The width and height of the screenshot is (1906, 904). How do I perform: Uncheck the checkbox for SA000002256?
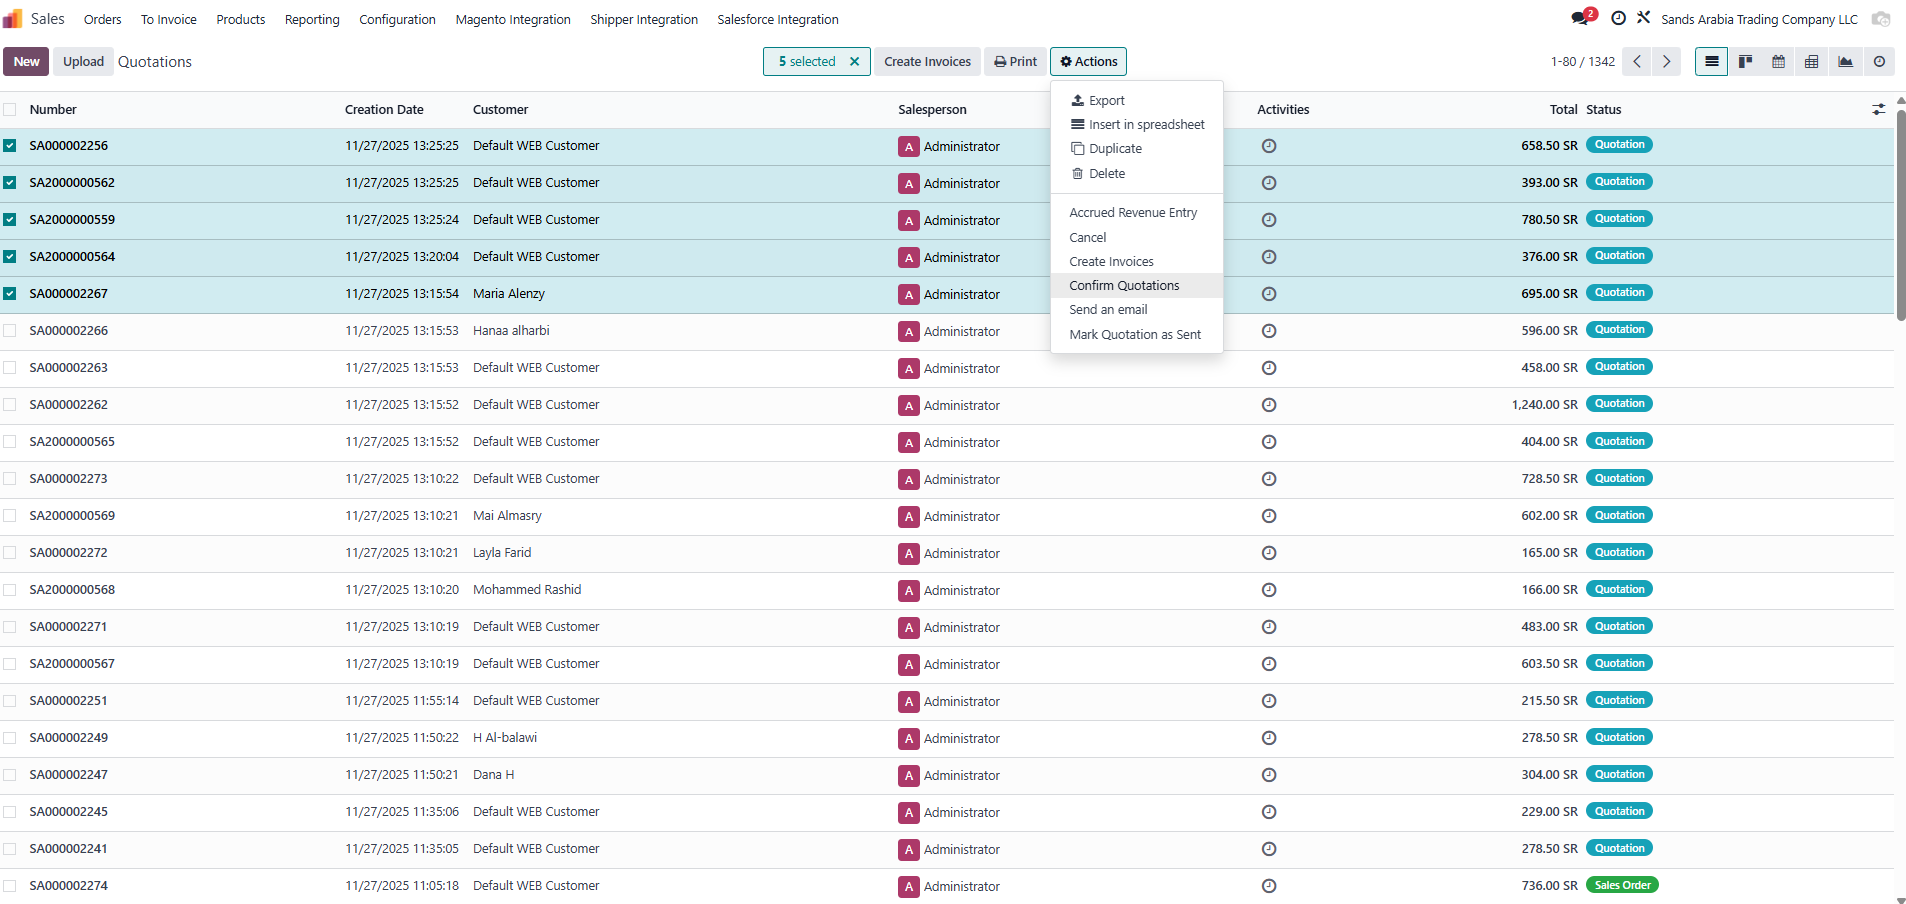[x=9, y=146]
